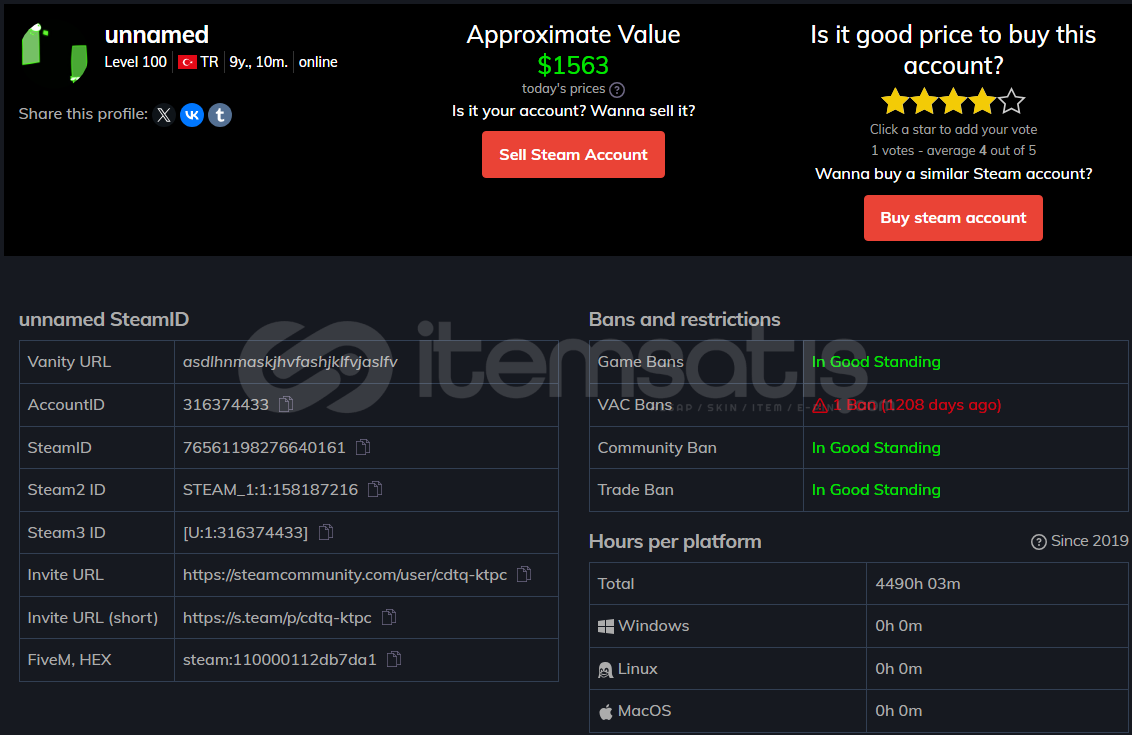Click the VAC Bans row label
This screenshot has height=735, width=1132.
(635, 405)
